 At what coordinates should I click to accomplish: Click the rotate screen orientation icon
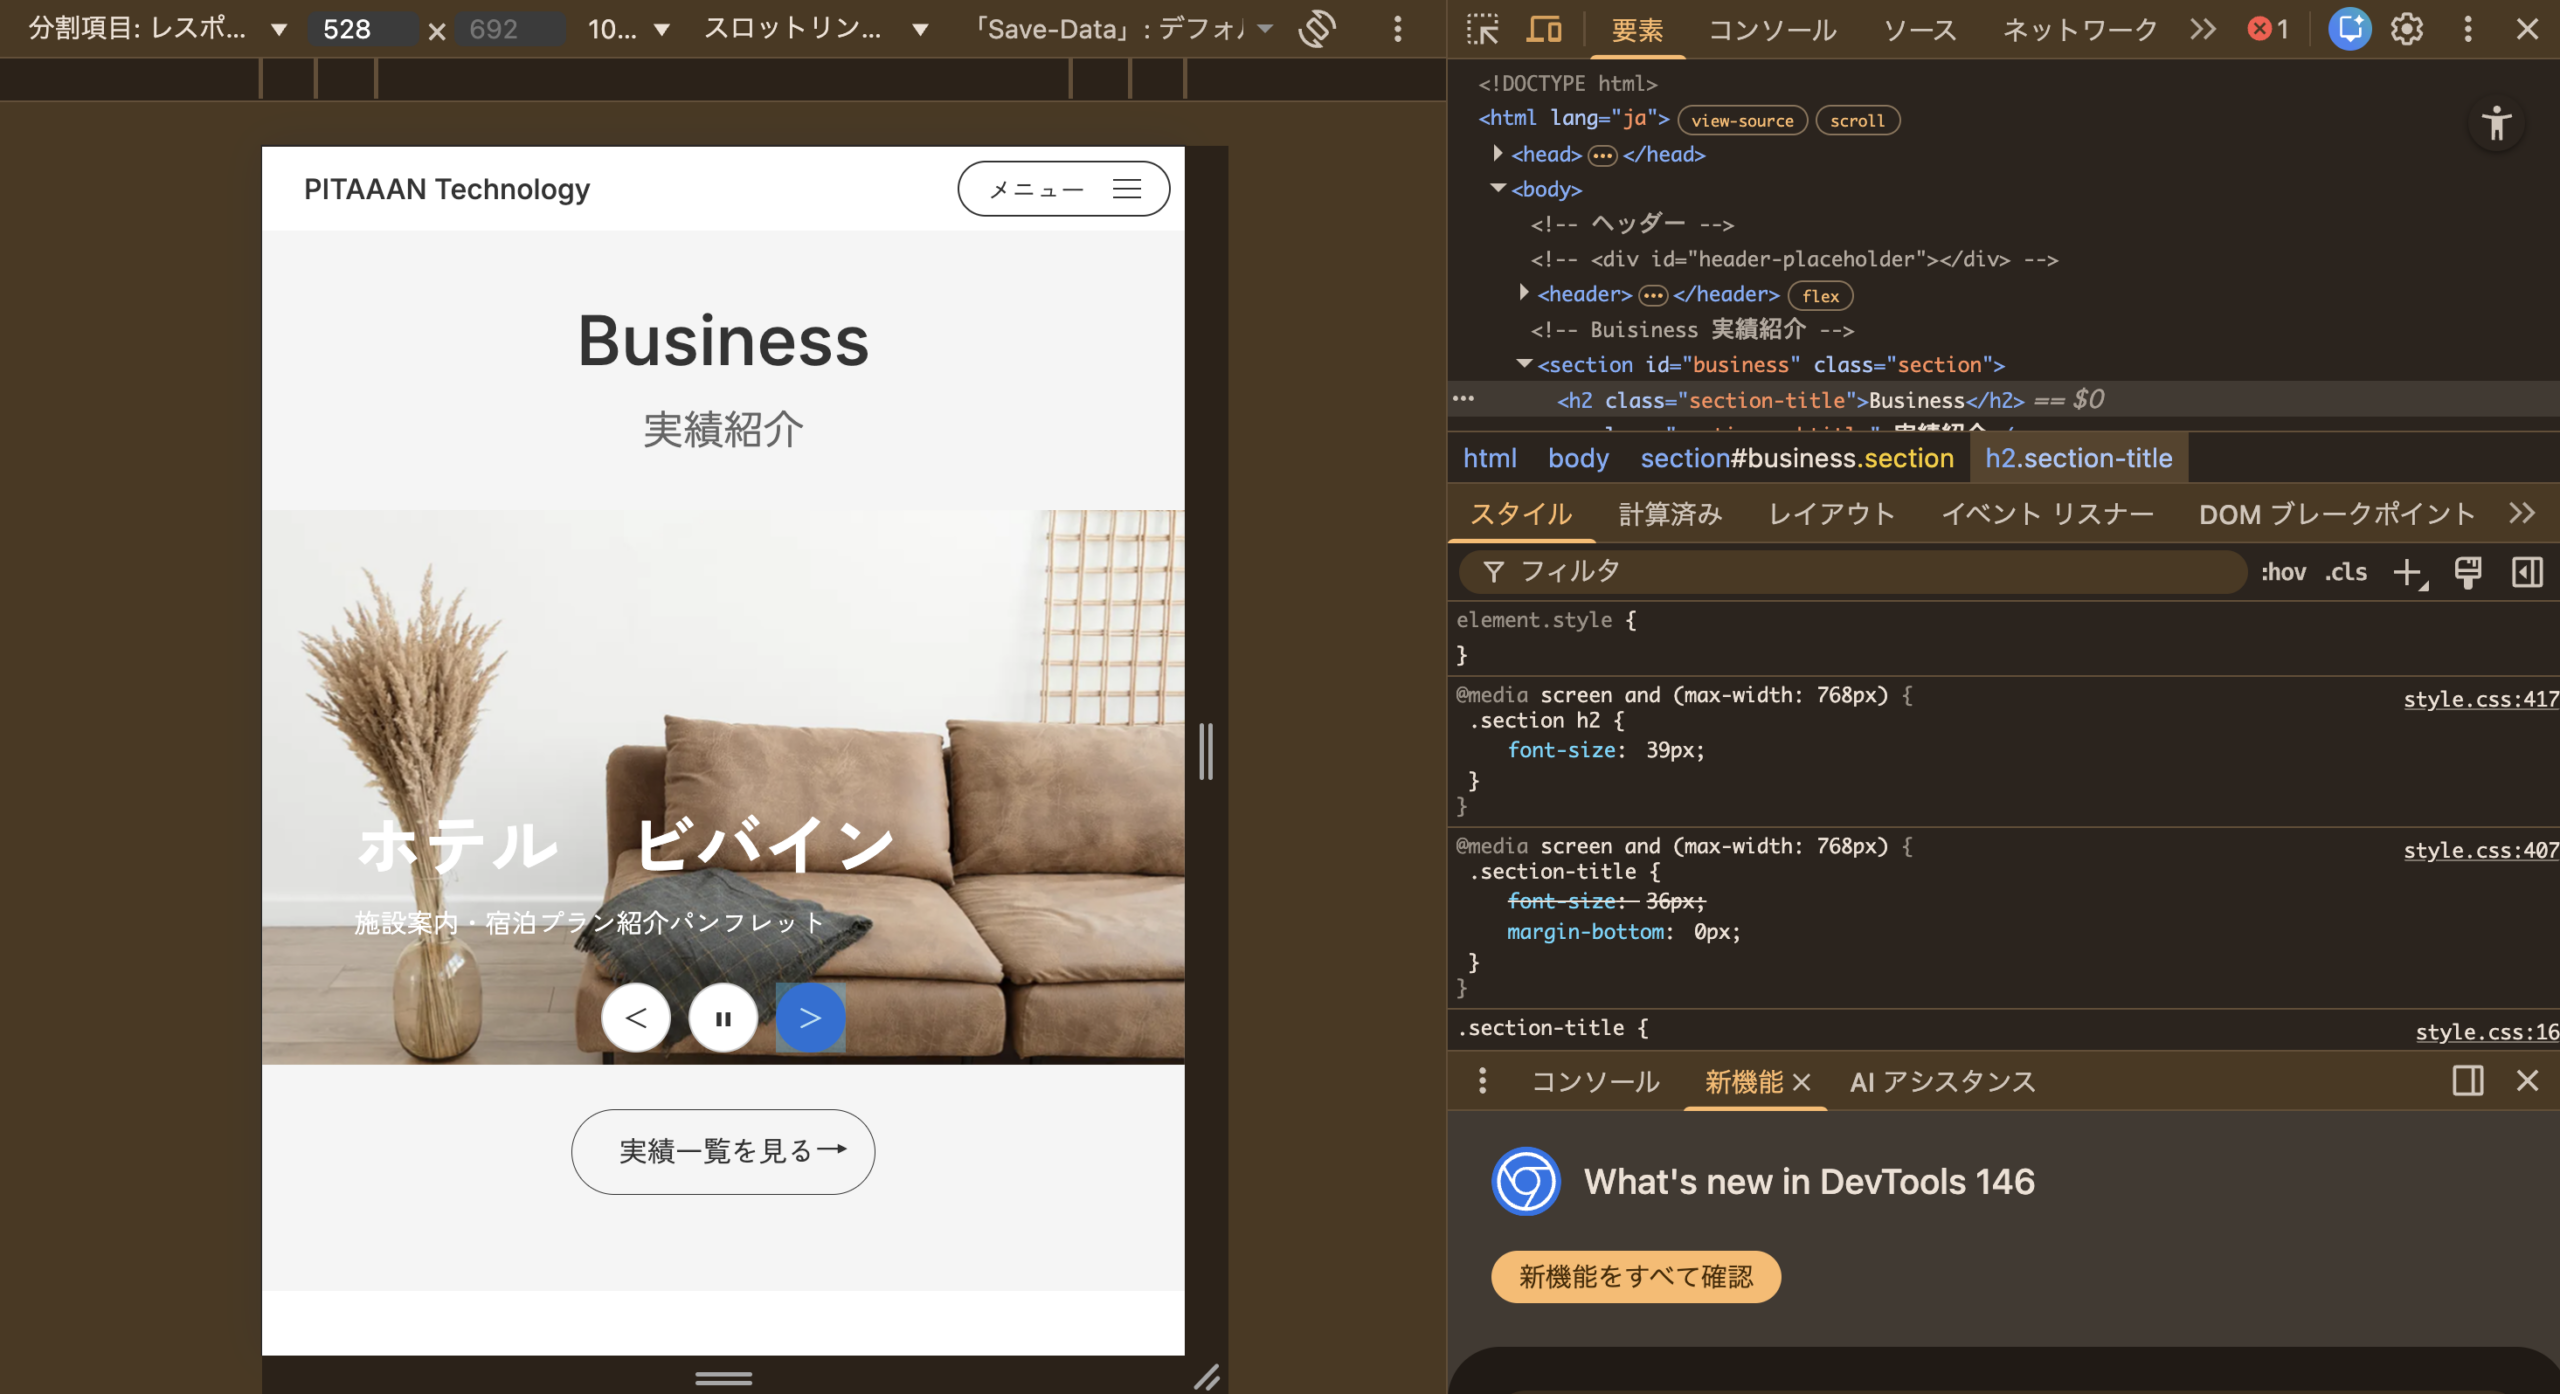[x=1317, y=29]
